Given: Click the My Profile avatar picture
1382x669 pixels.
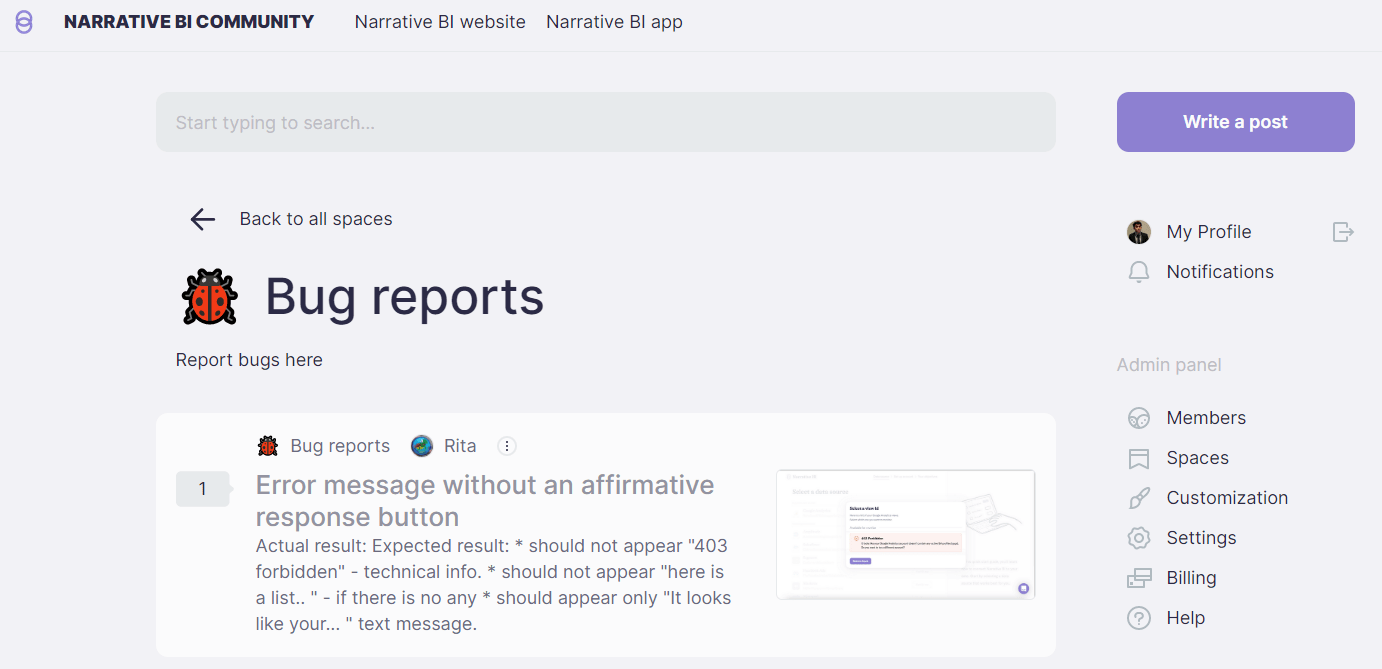Looking at the screenshot, I should coord(1139,232).
